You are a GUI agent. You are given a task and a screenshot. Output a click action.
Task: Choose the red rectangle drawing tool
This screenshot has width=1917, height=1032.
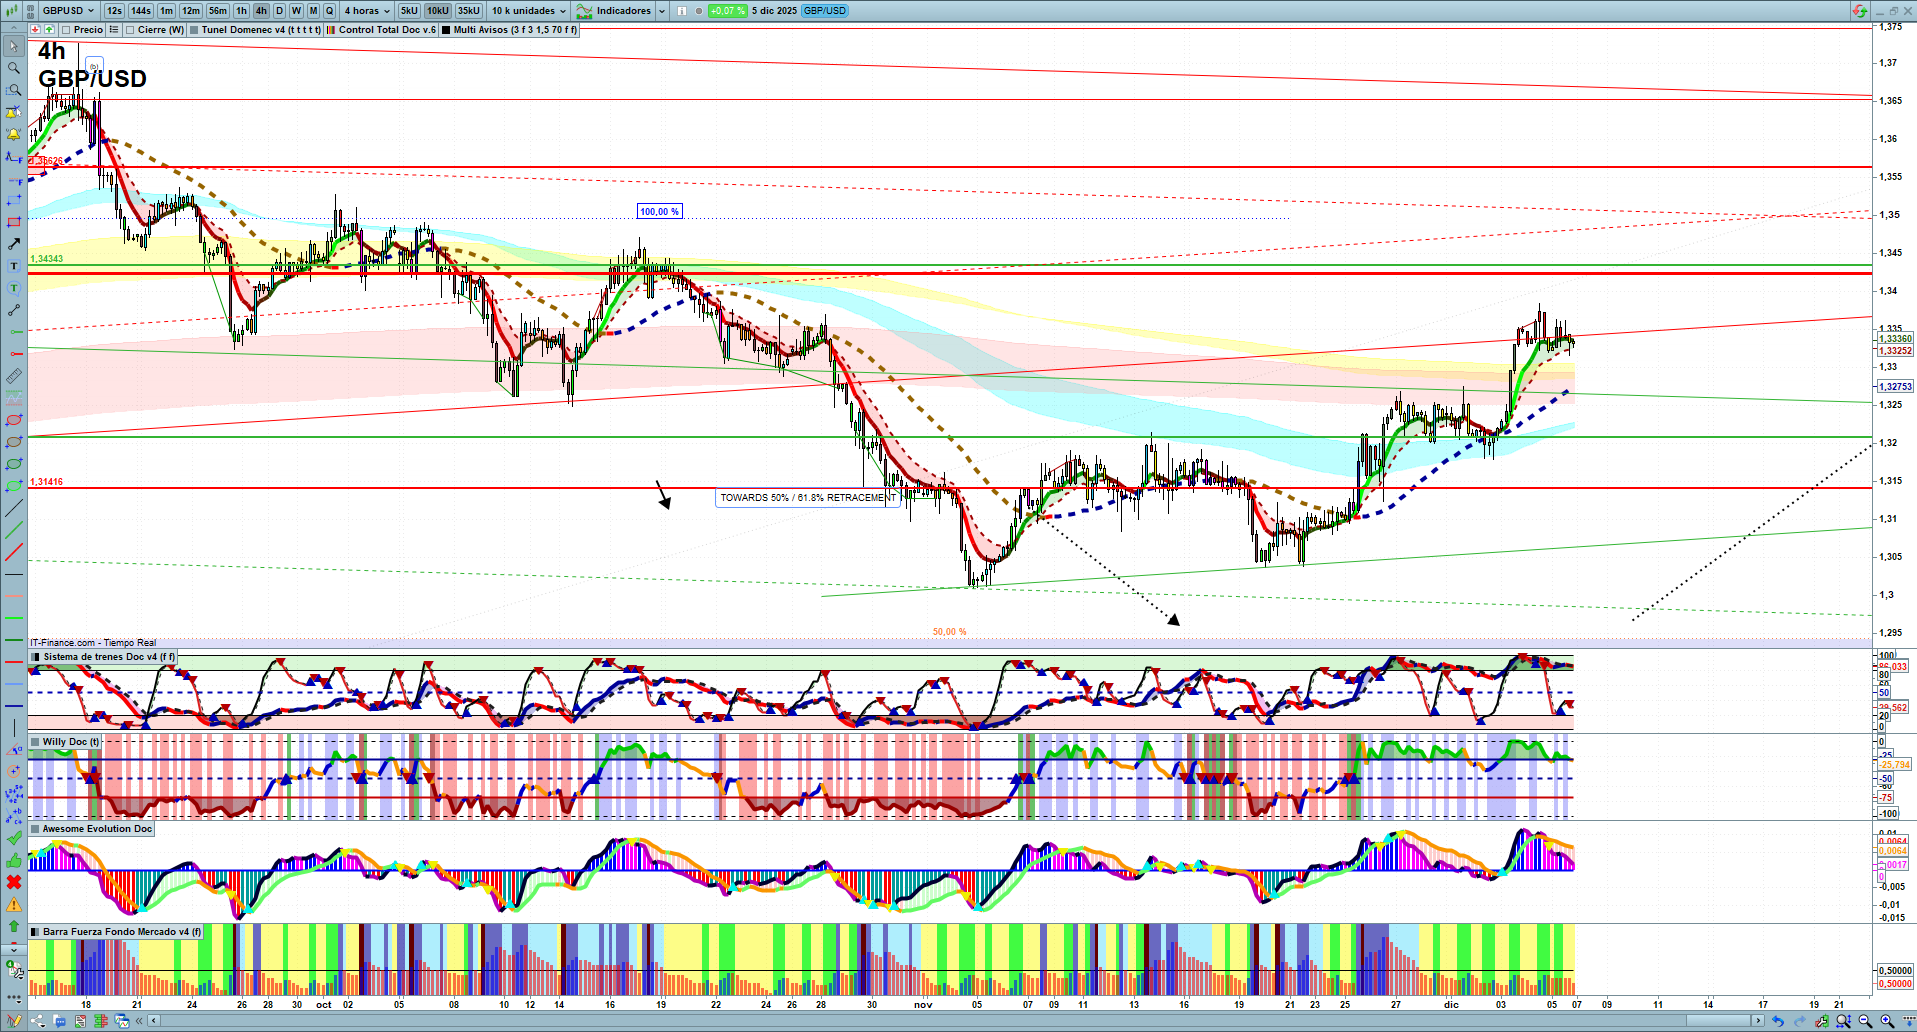(14, 222)
